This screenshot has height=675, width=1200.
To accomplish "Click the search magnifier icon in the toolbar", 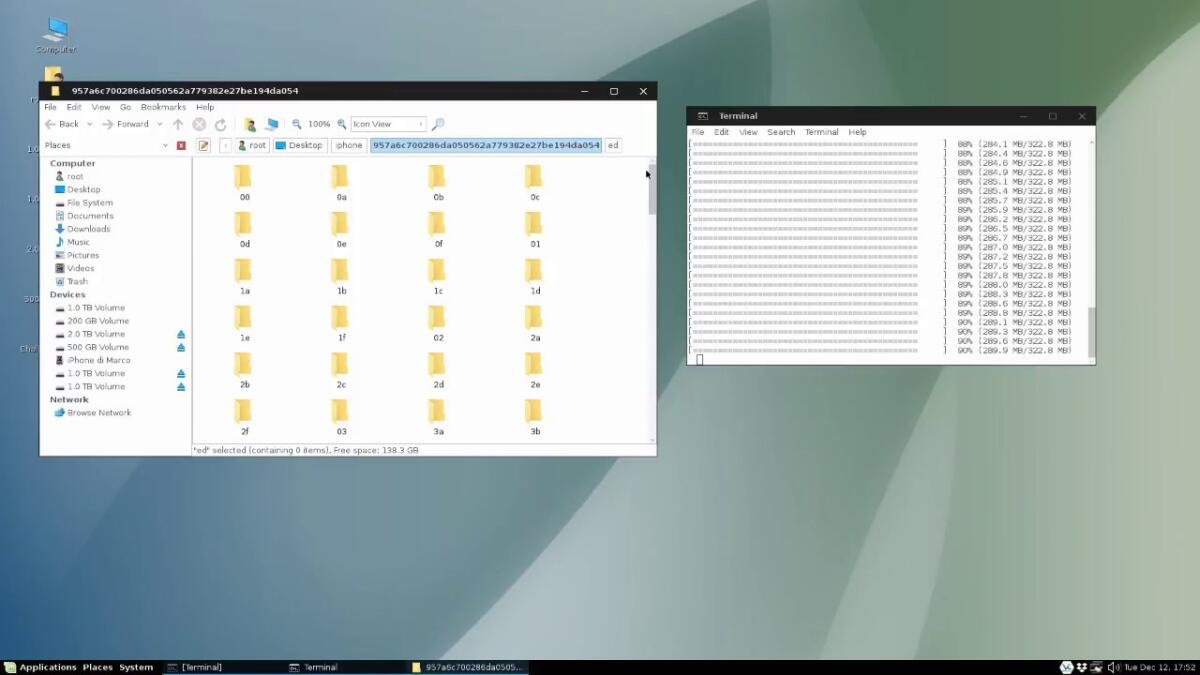I will coord(437,124).
